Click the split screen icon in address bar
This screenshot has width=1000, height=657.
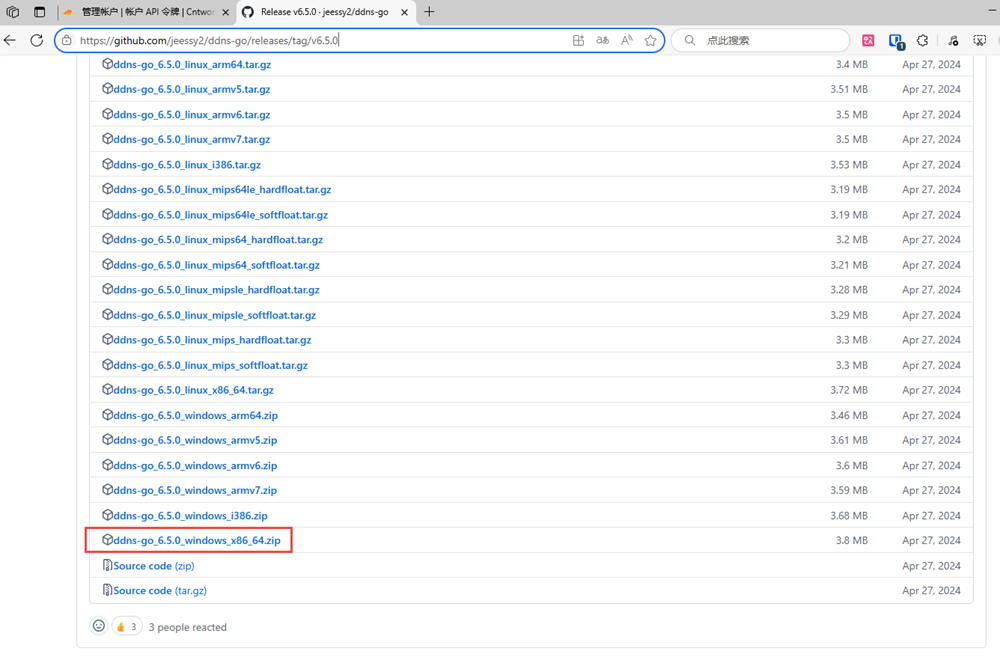click(578, 40)
